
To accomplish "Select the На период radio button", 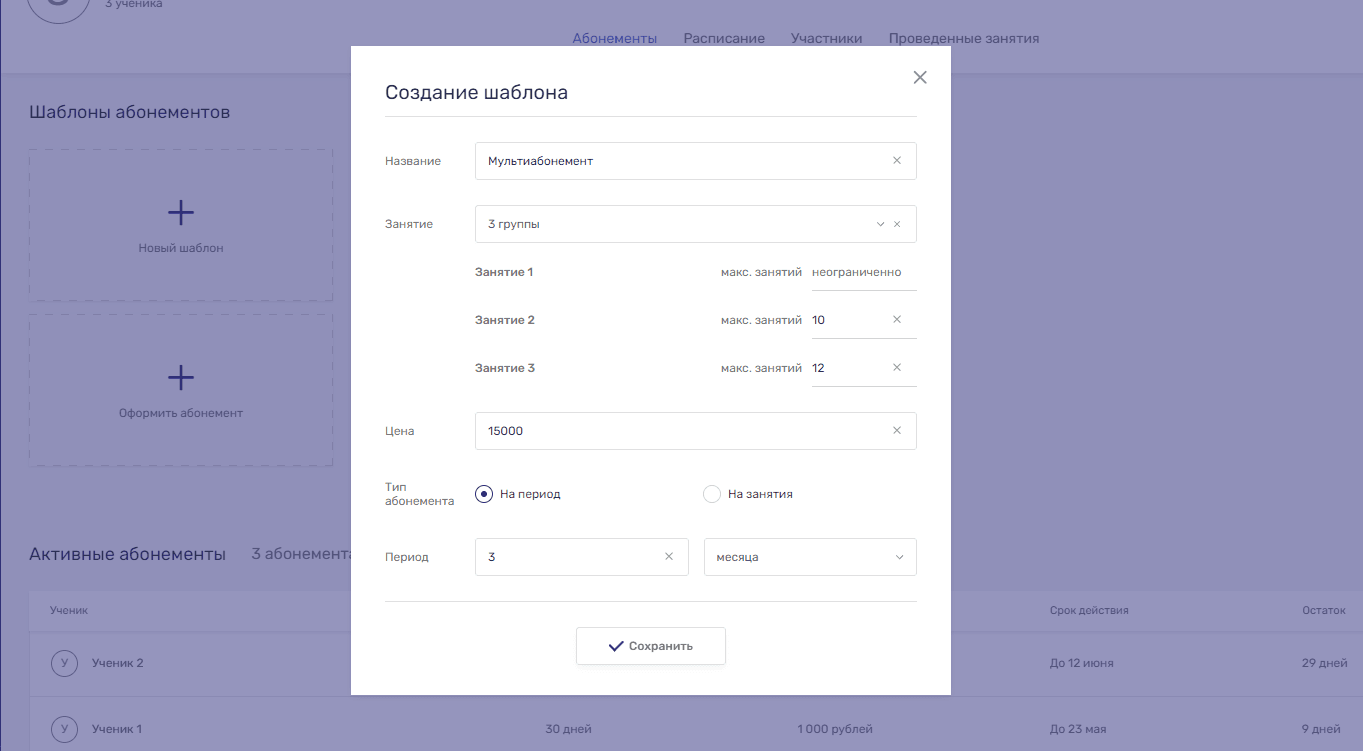I will click(x=484, y=494).
